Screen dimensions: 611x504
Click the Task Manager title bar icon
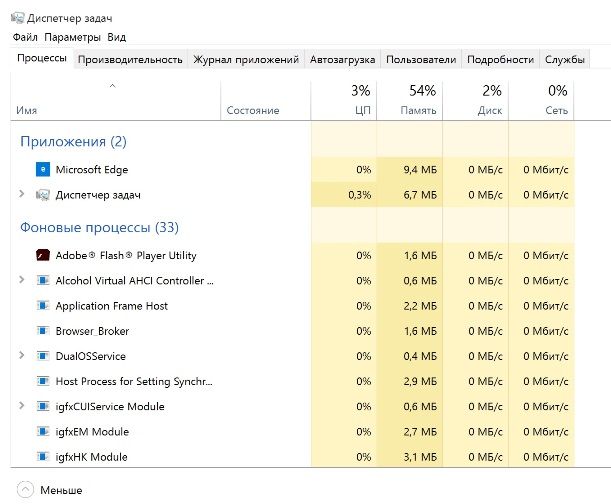[18, 18]
